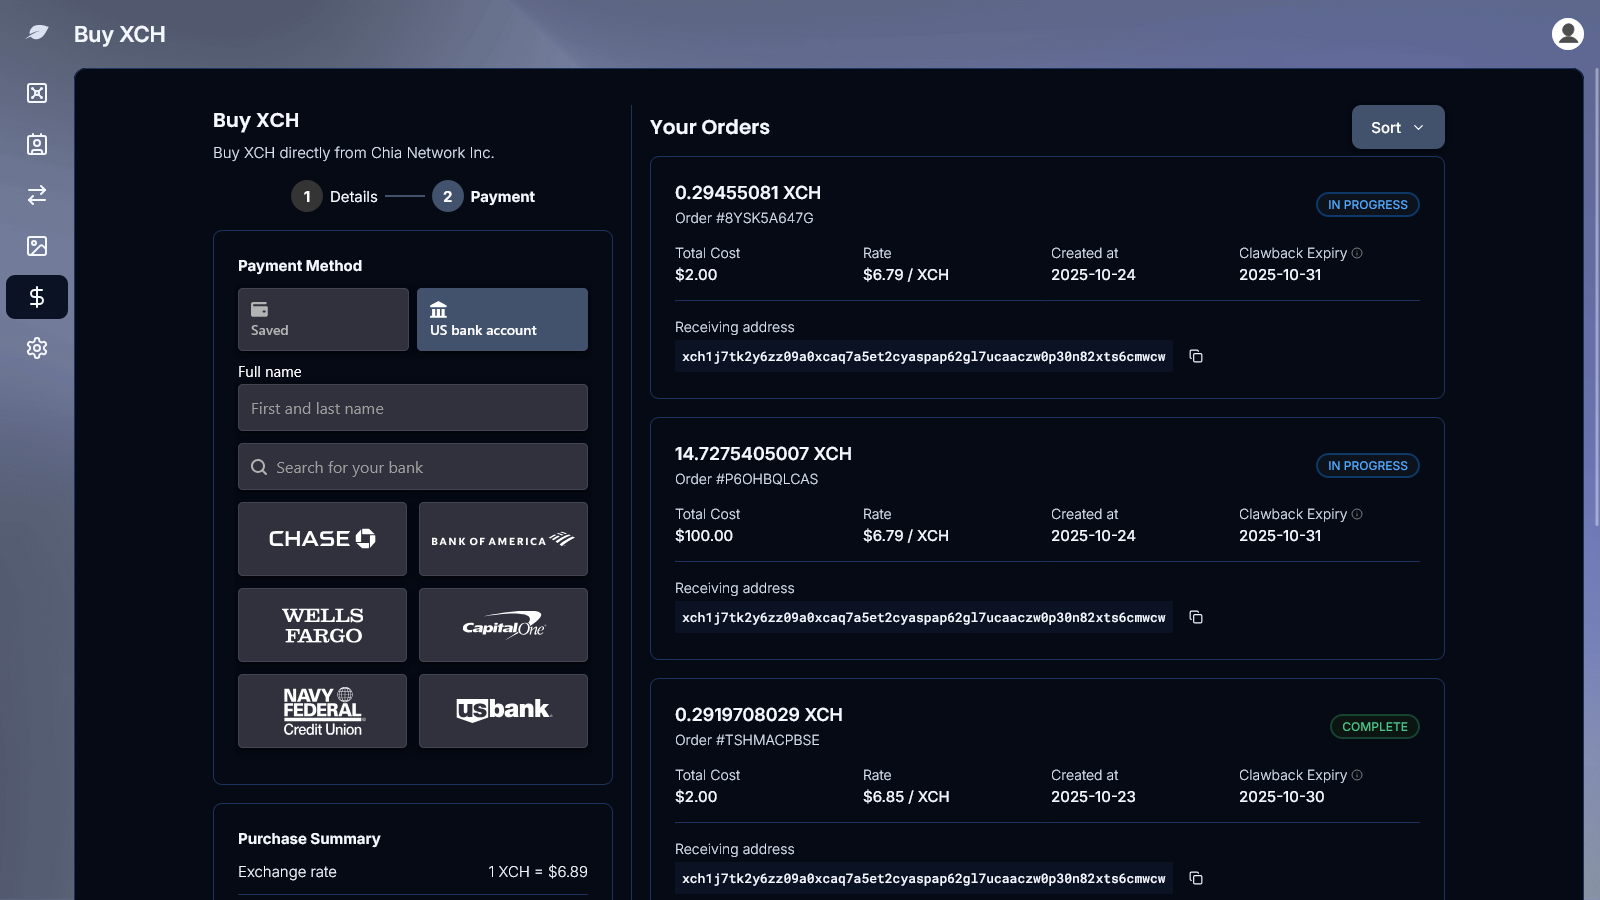Expand the Sort dropdown
This screenshot has width=1600, height=900.
pos(1397,127)
